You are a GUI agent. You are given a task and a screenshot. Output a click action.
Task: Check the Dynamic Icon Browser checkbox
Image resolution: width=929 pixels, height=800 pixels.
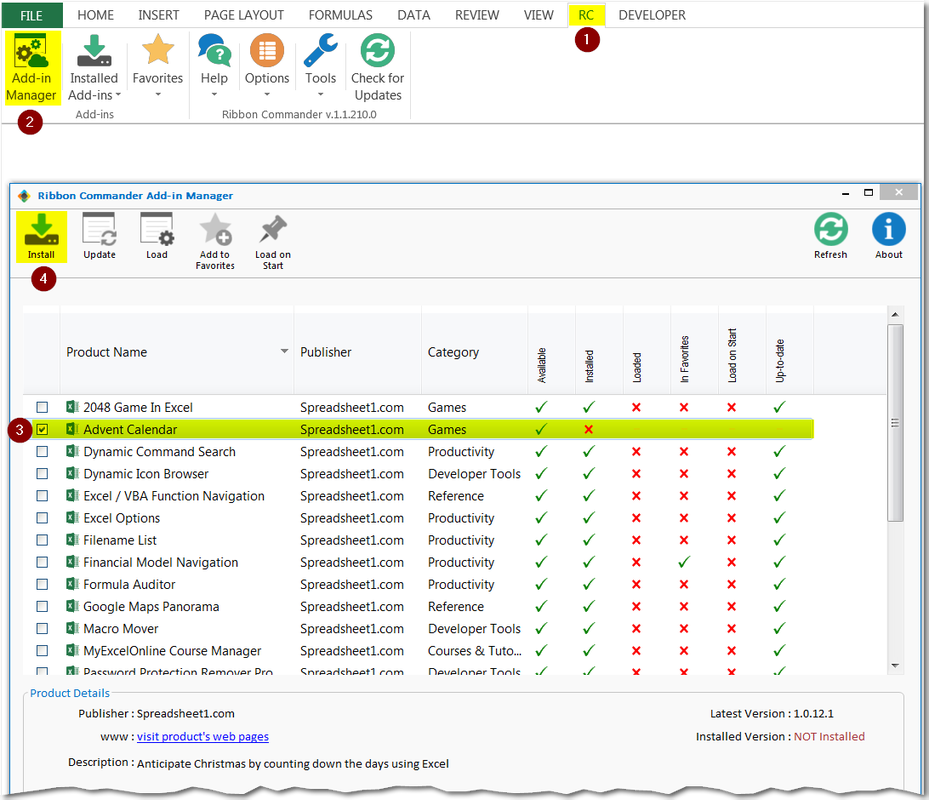(x=42, y=473)
